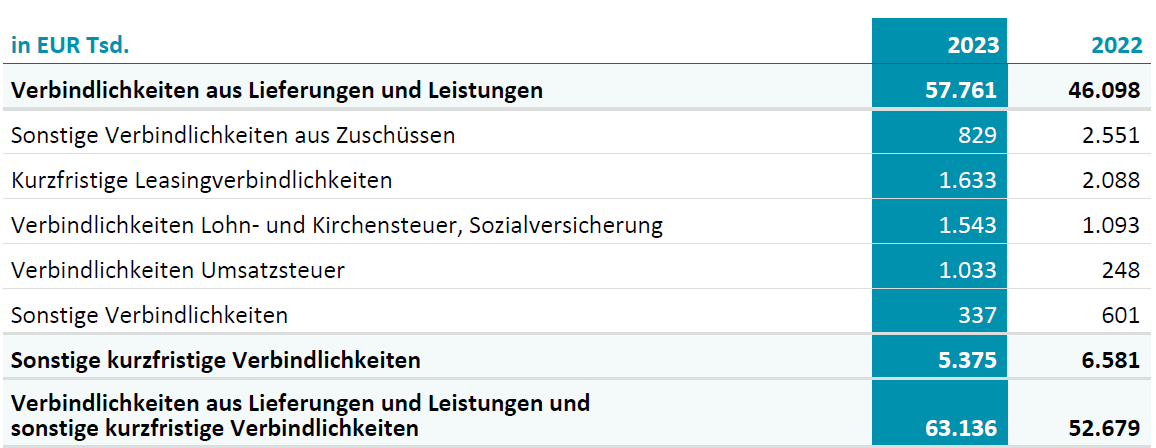Screen dimensions: 1156x448
Task: Click the 248 Umsatzsteuer value for 2022
Action: pos(1122,270)
